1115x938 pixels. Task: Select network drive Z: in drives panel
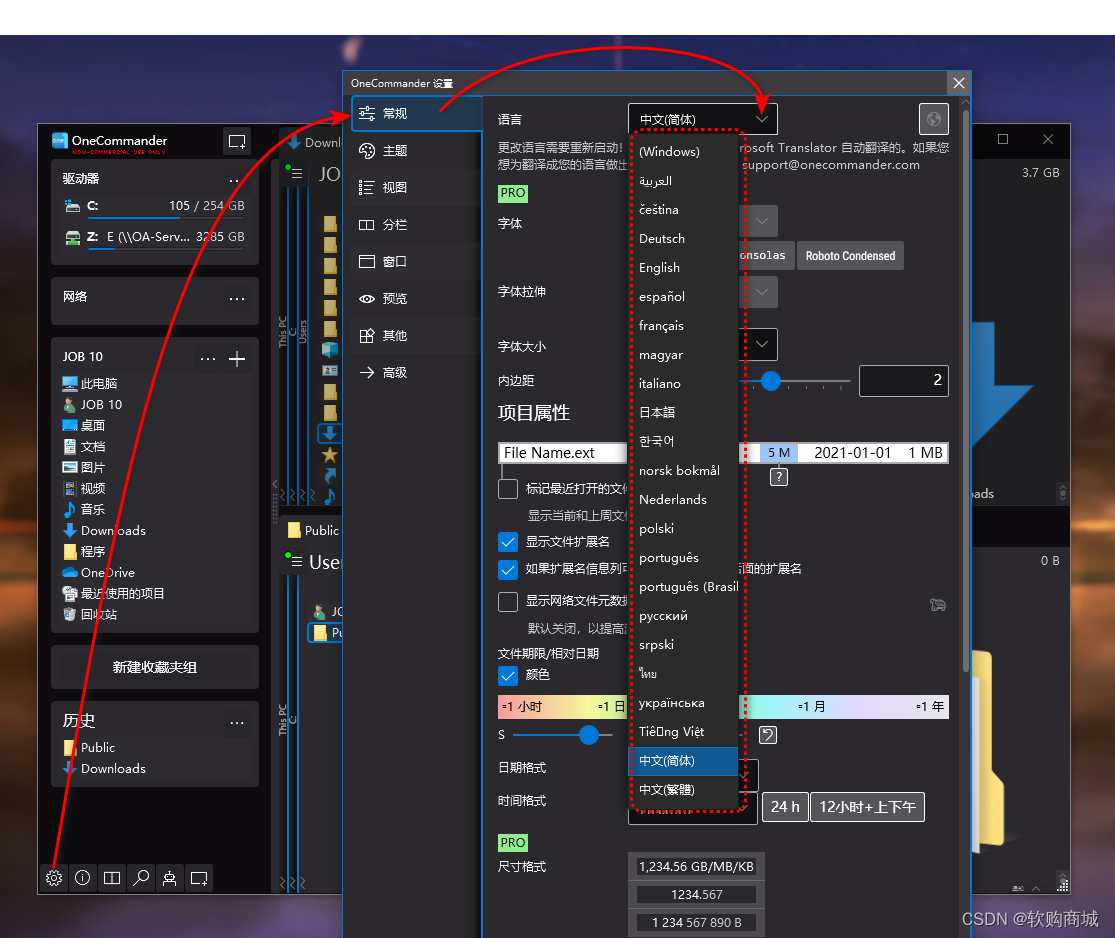154,237
